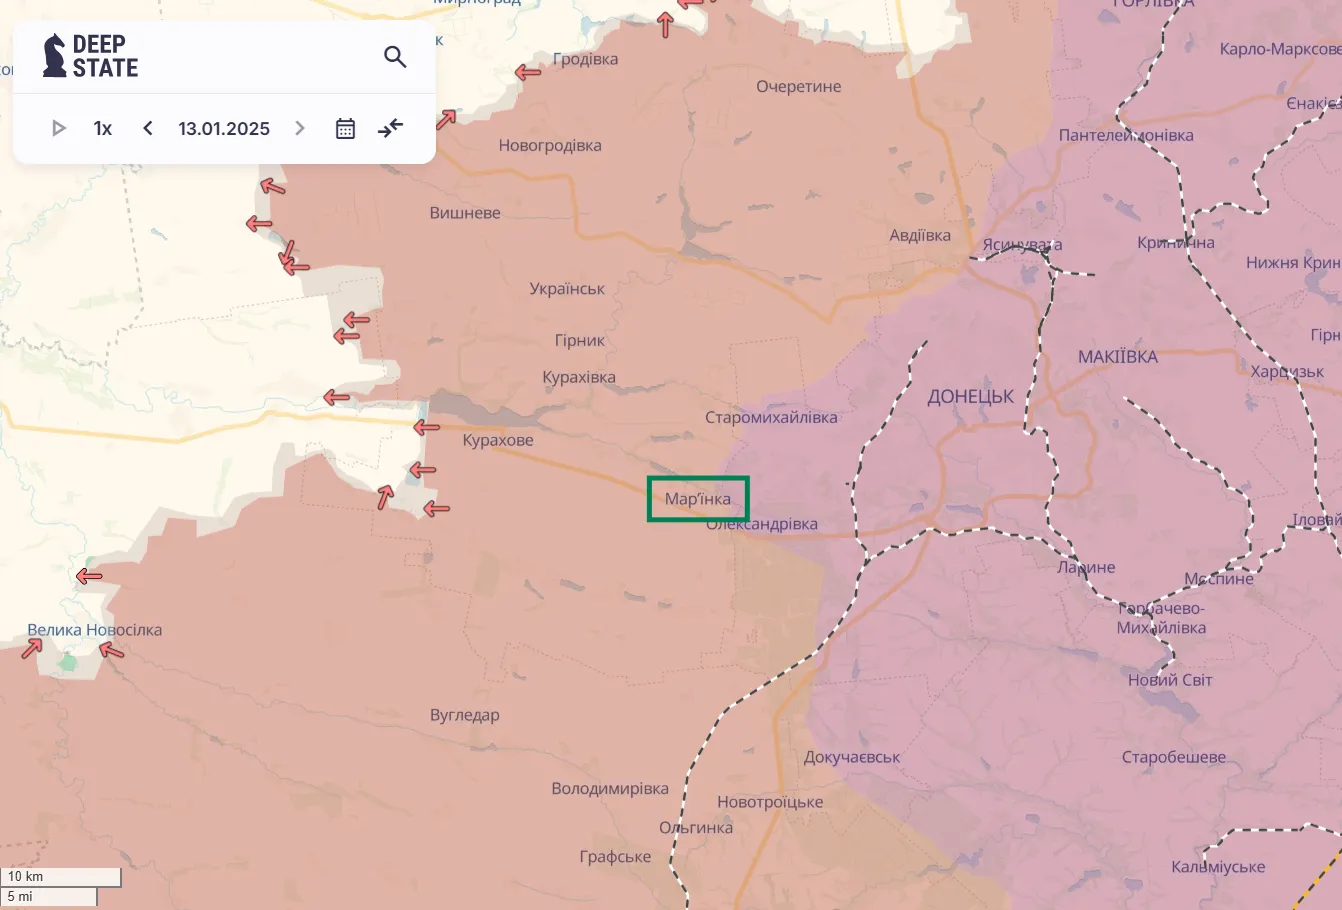The image size is (1342, 910).
Task: Click the attack arrow left of Курахове
Action: pos(427,427)
